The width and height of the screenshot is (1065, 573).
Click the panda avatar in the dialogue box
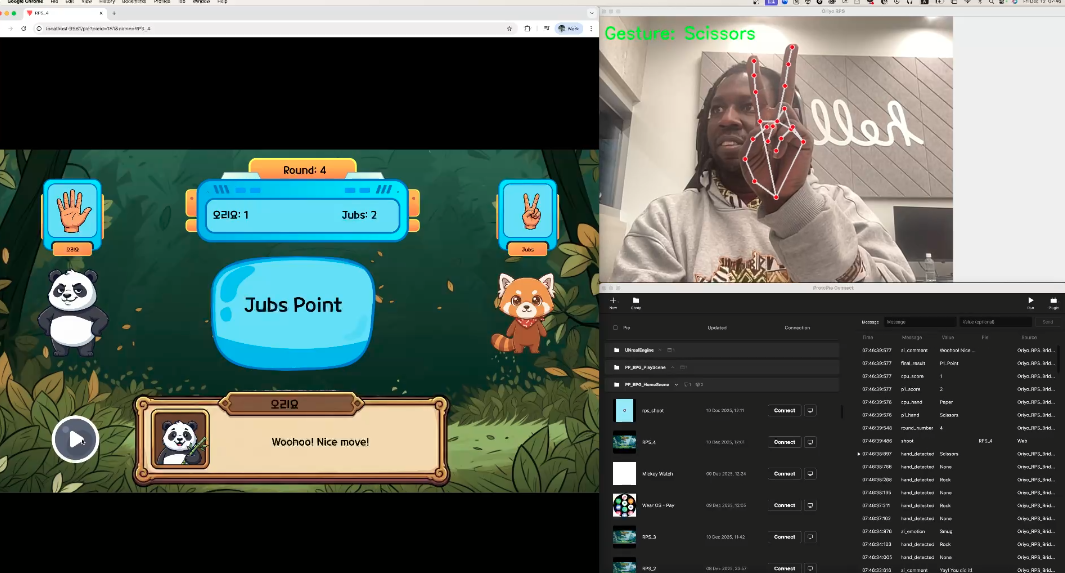pos(180,439)
